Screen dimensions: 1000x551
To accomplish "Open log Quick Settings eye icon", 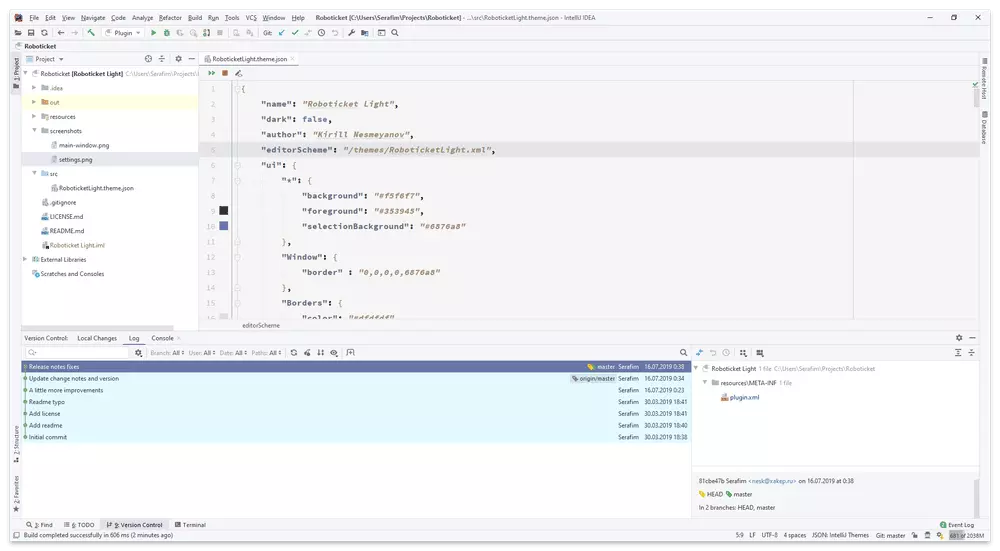I will click(334, 353).
